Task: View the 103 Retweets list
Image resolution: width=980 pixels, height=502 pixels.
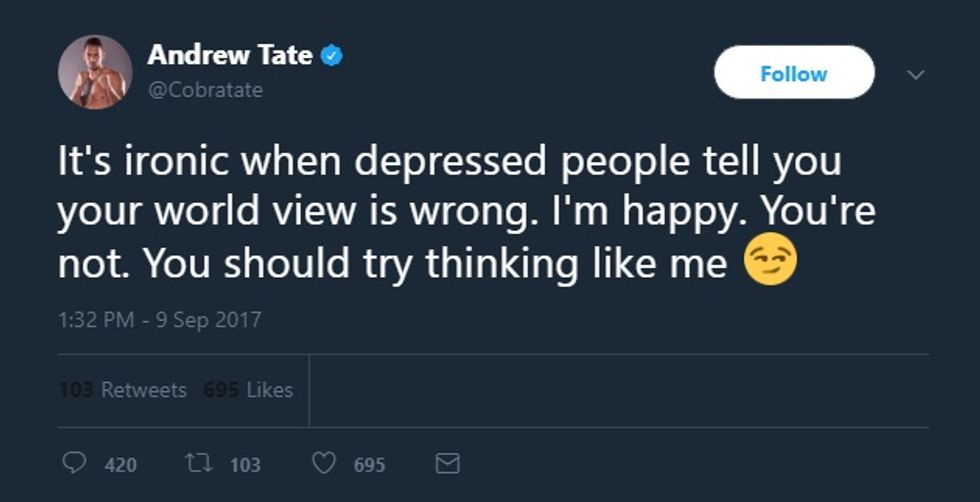Action: point(123,390)
